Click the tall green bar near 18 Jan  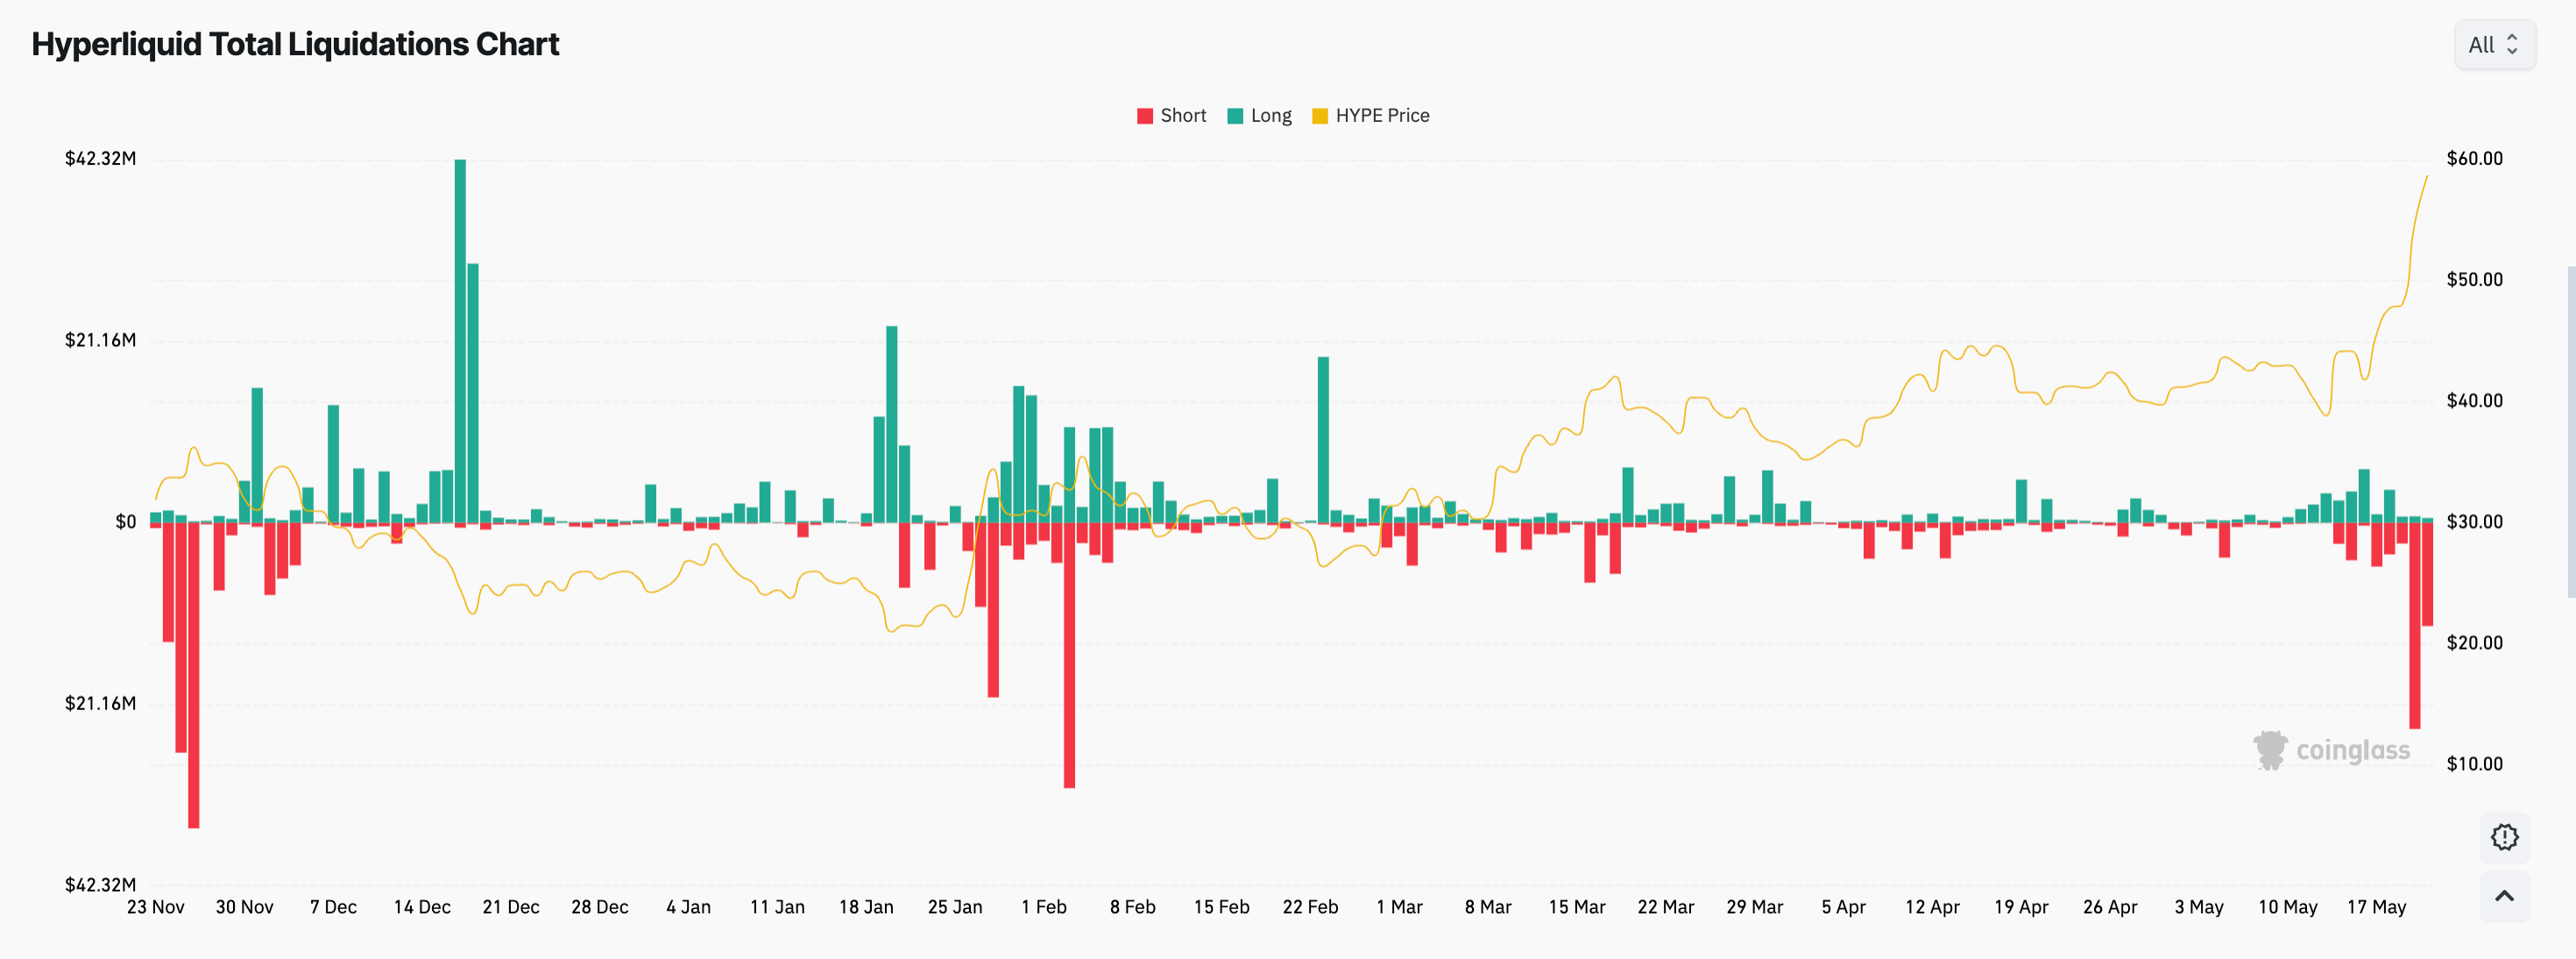click(x=891, y=424)
